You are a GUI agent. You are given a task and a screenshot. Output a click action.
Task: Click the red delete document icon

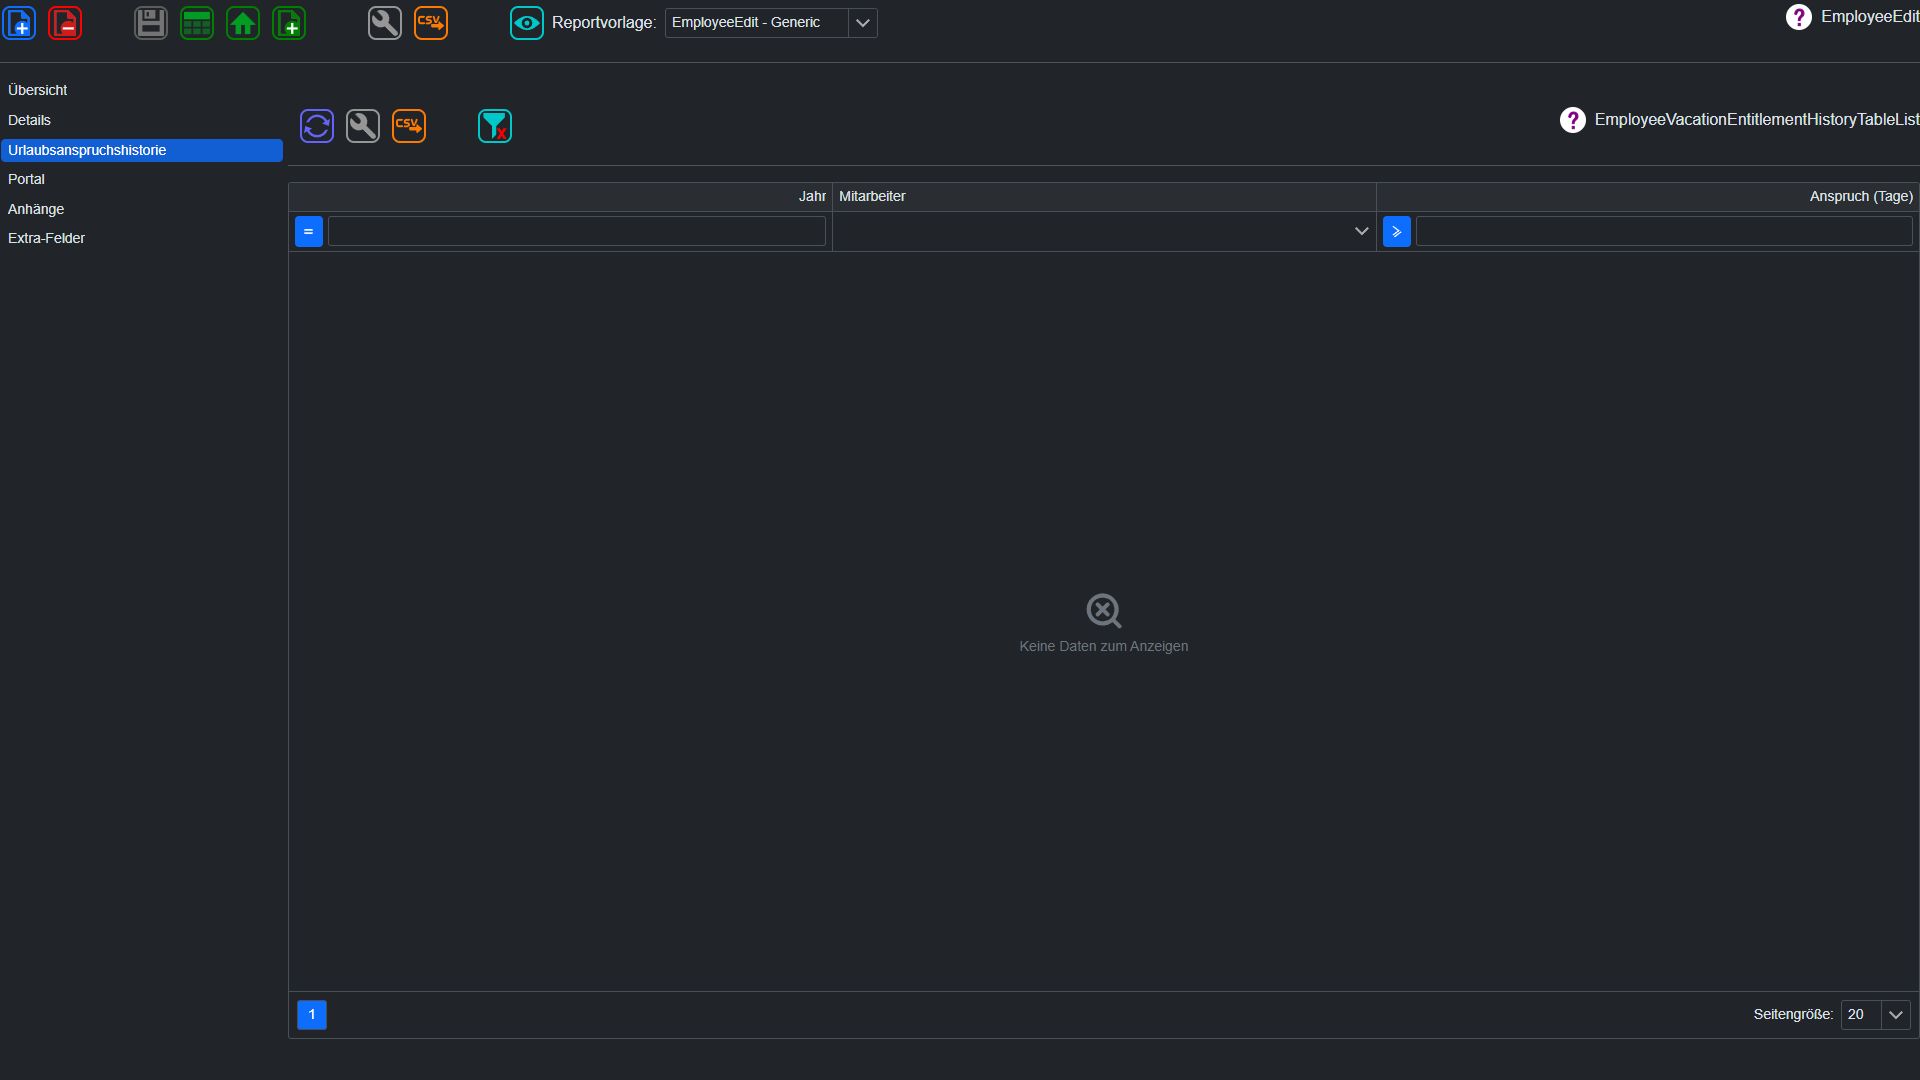pos(65,23)
